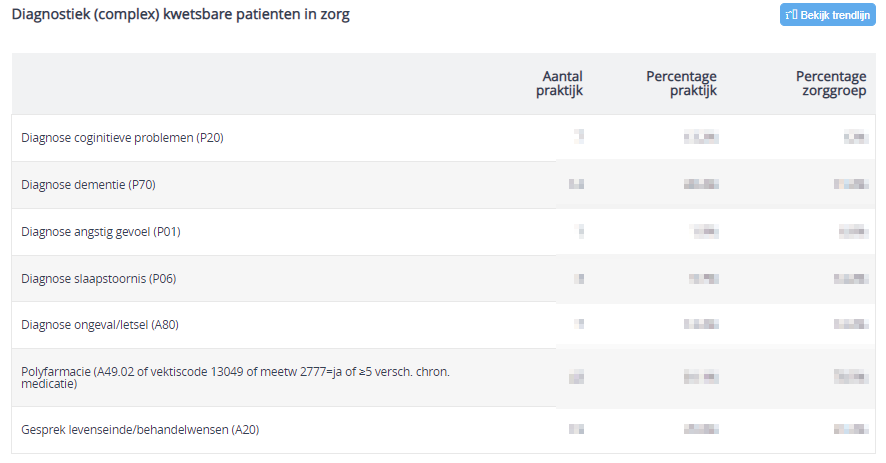Click Aantal praktijk value for Gesprek levenseinde
886x463 pixels.
pyautogui.click(x=576, y=430)
